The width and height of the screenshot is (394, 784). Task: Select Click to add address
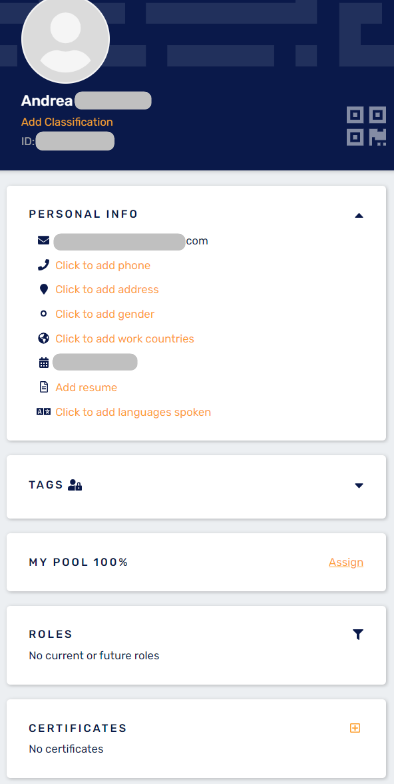(x=107, y=289)
